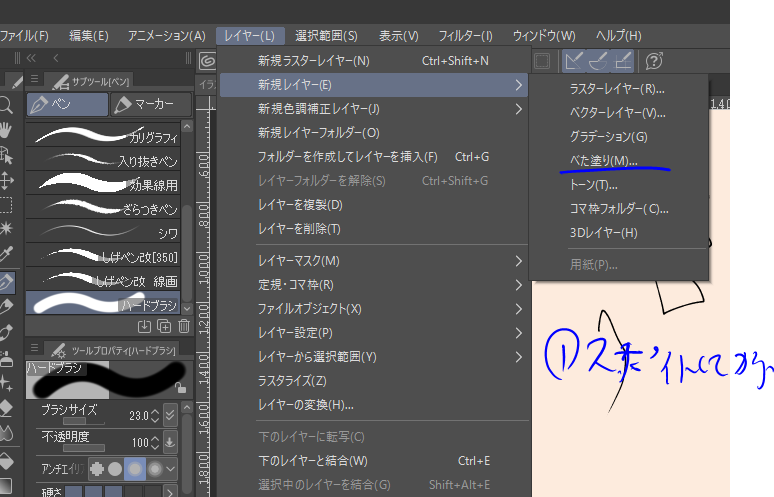Open CLIP STUDIO support help icon
Image resolution: width=774 pixels, height=497 pixels.
pyautogui.click(x=654, y=61)
